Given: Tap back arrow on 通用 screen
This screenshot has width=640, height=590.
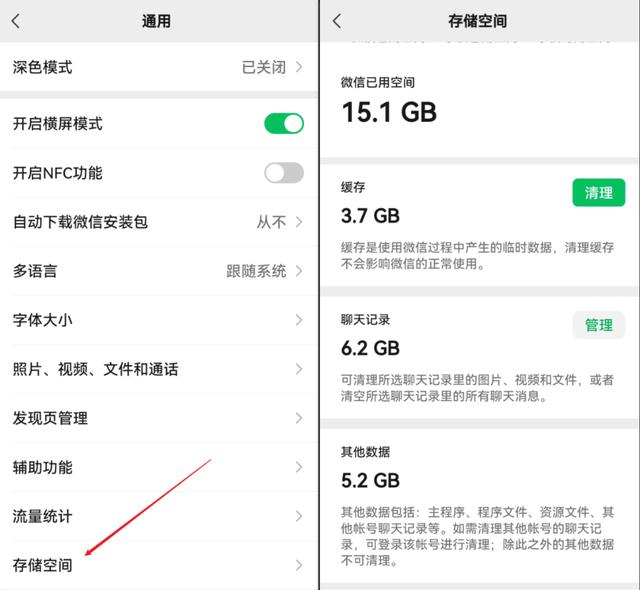Looking at the screenshot, I should (x=16, y=21).
